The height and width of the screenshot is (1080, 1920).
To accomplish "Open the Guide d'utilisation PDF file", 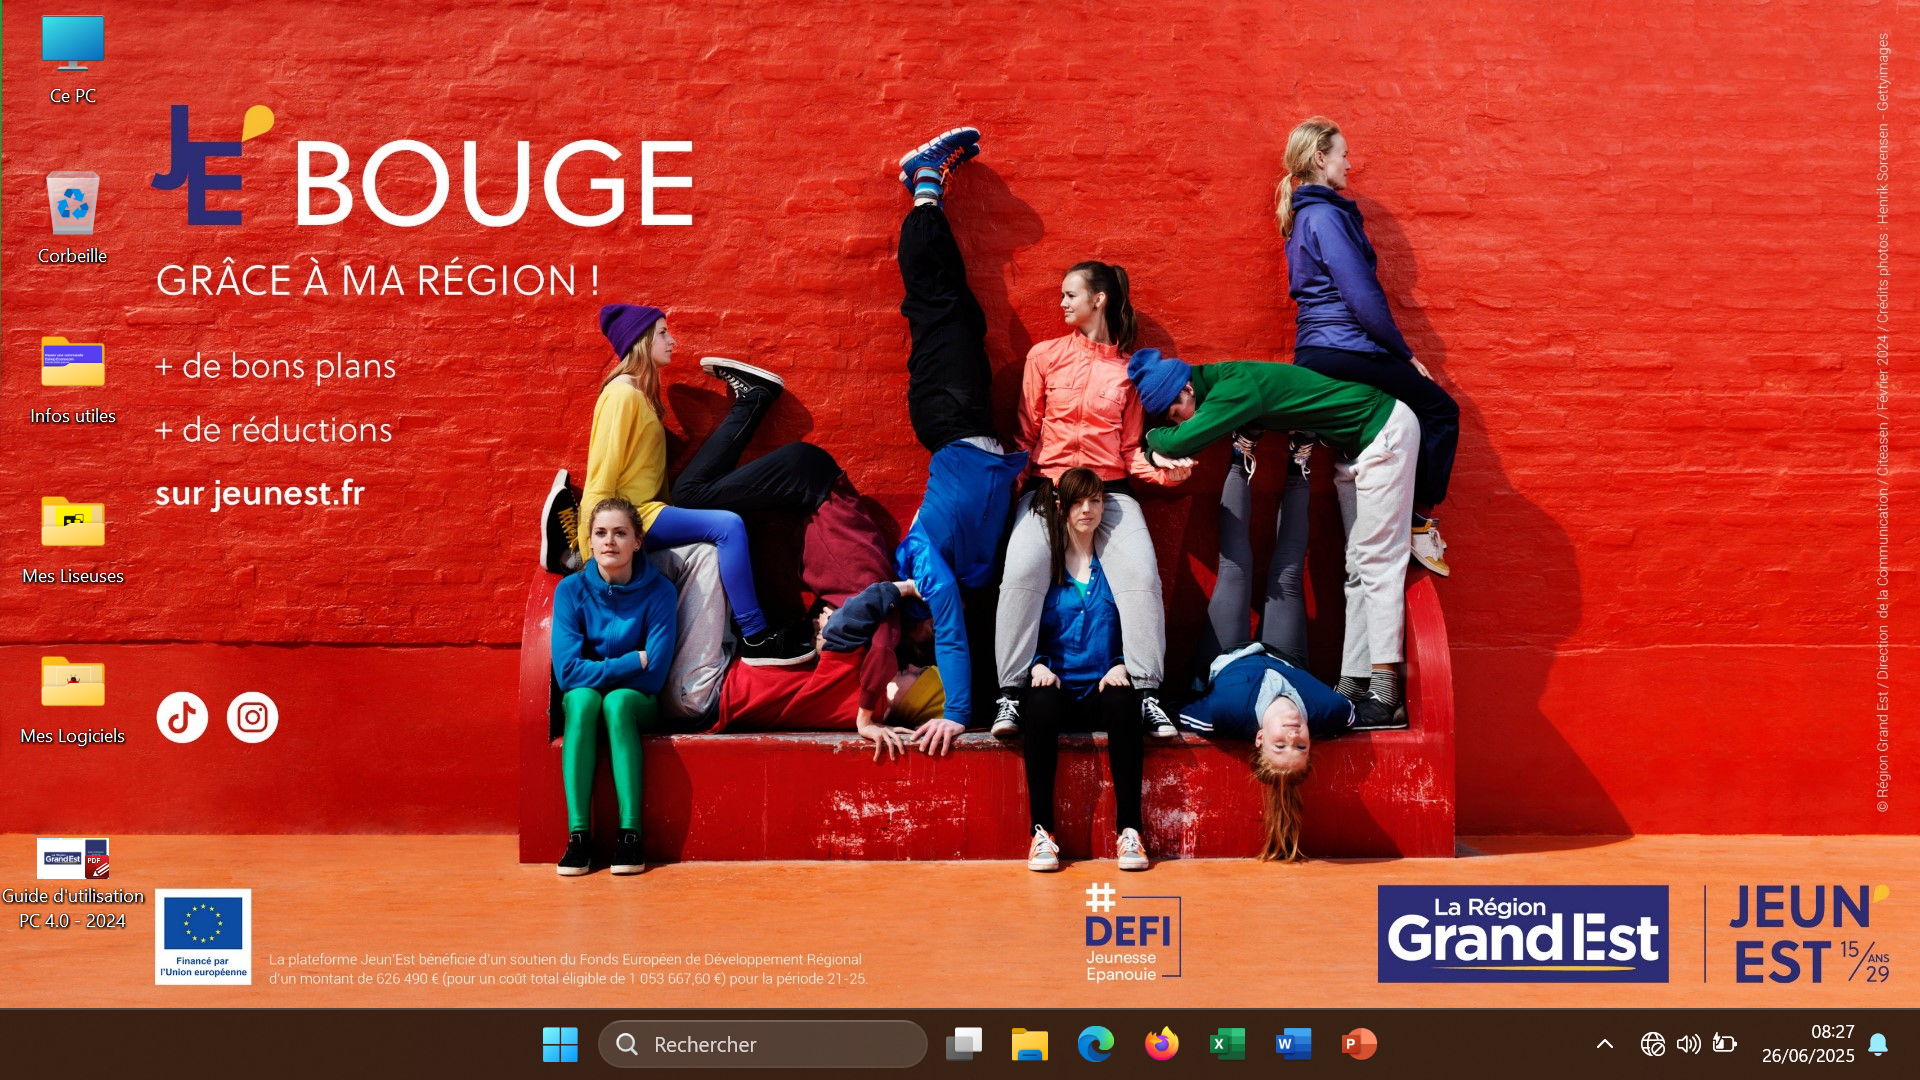I will coord(72,859).
